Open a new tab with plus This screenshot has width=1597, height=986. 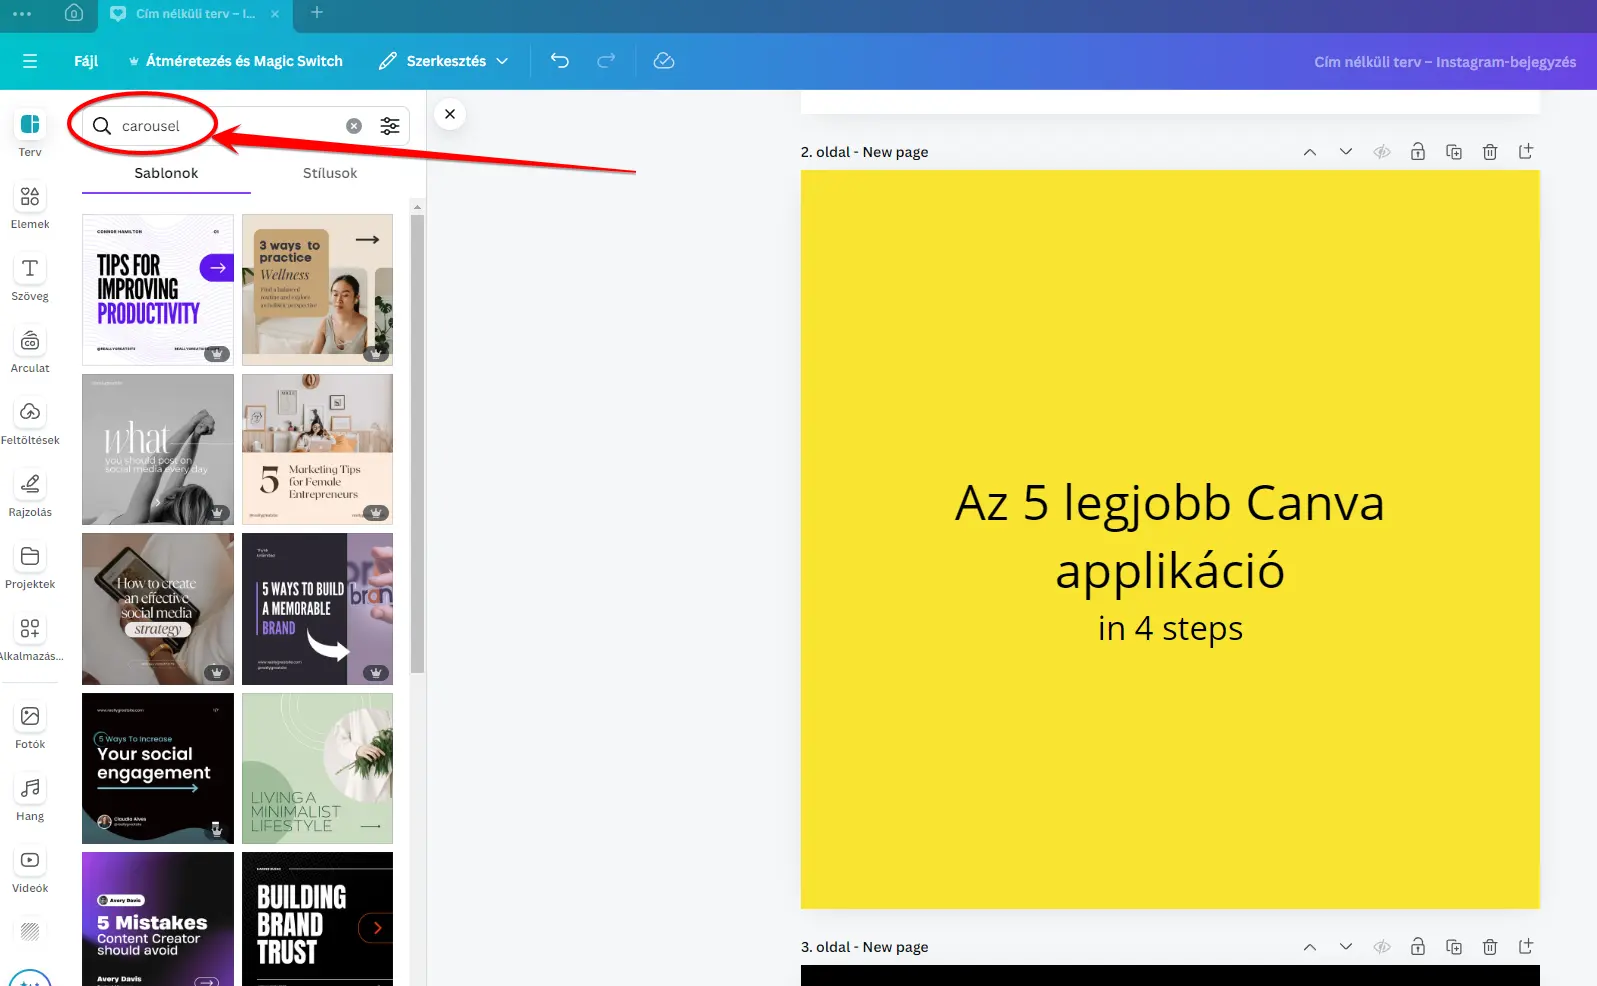click(x=317, y=13)
